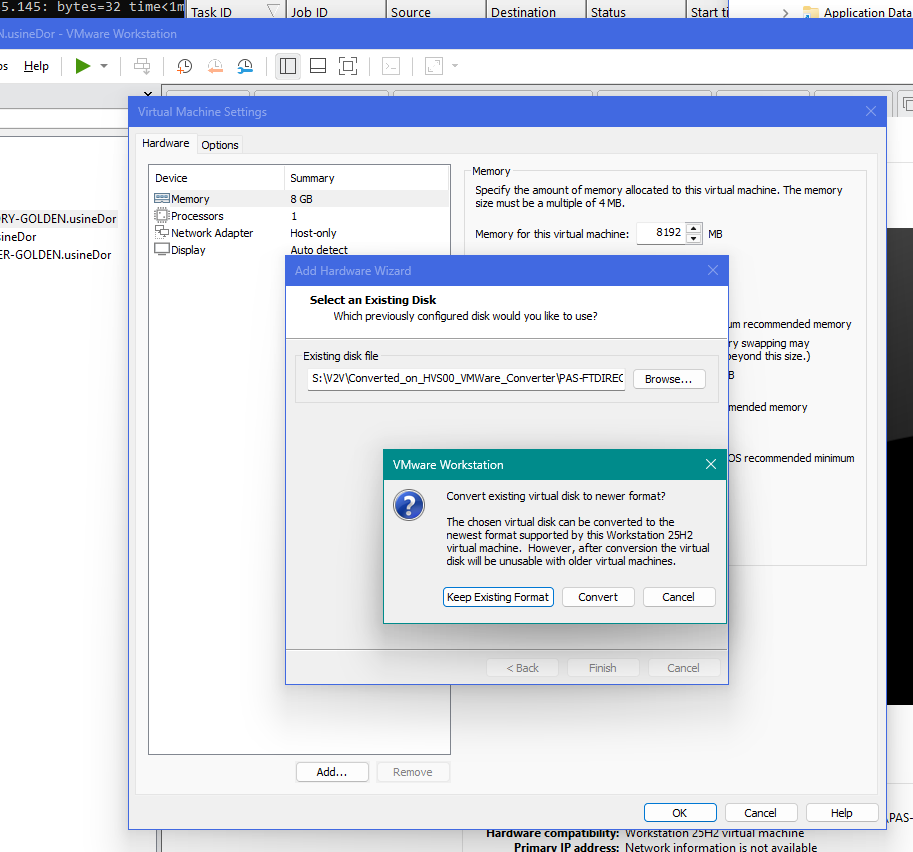913x852 pixels.
Task: Click the stretch guest display icon
Action: [434, 66]
